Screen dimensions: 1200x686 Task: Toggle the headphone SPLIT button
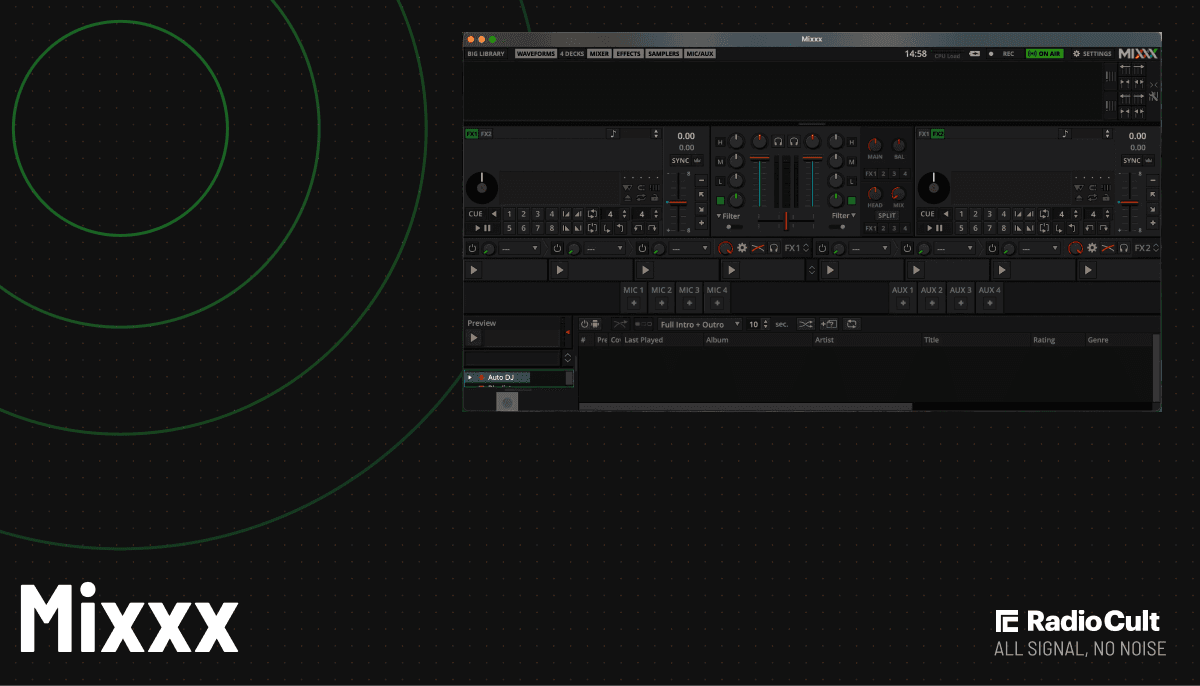point(887,215)
